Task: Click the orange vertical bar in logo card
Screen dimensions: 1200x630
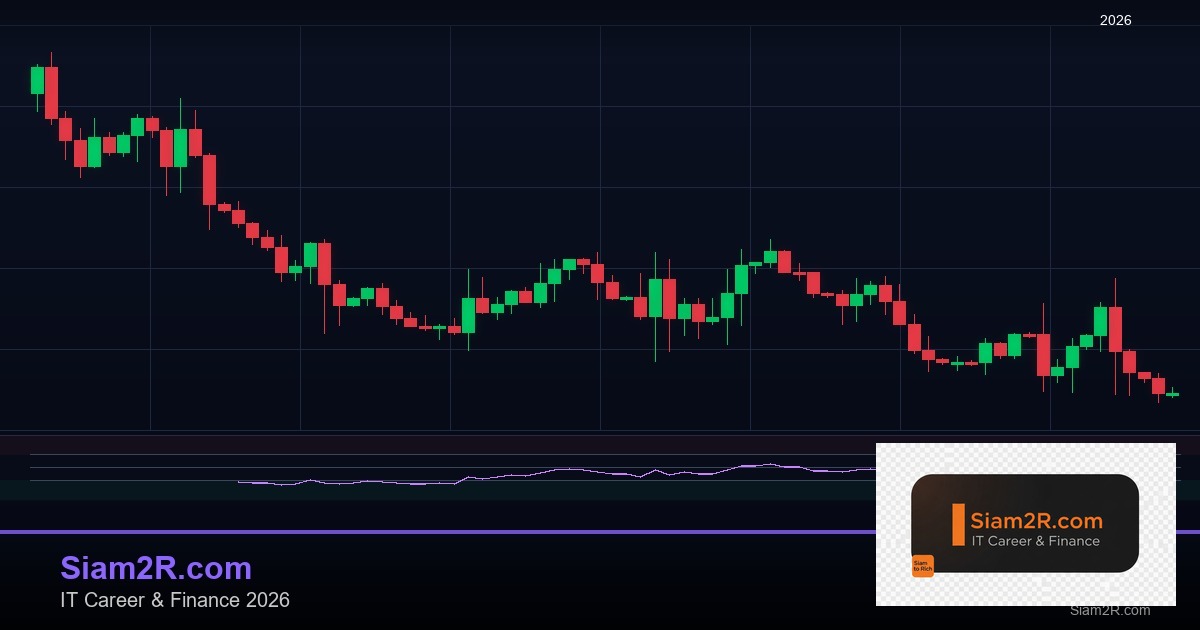Action: coord(958,523)
